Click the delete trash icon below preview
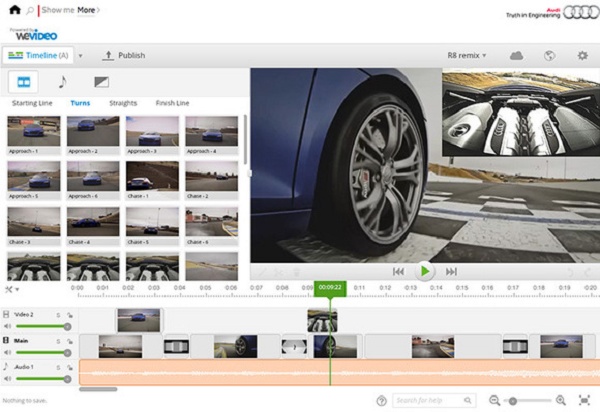This screenshot has height=412, width=600. pos(296,273)
